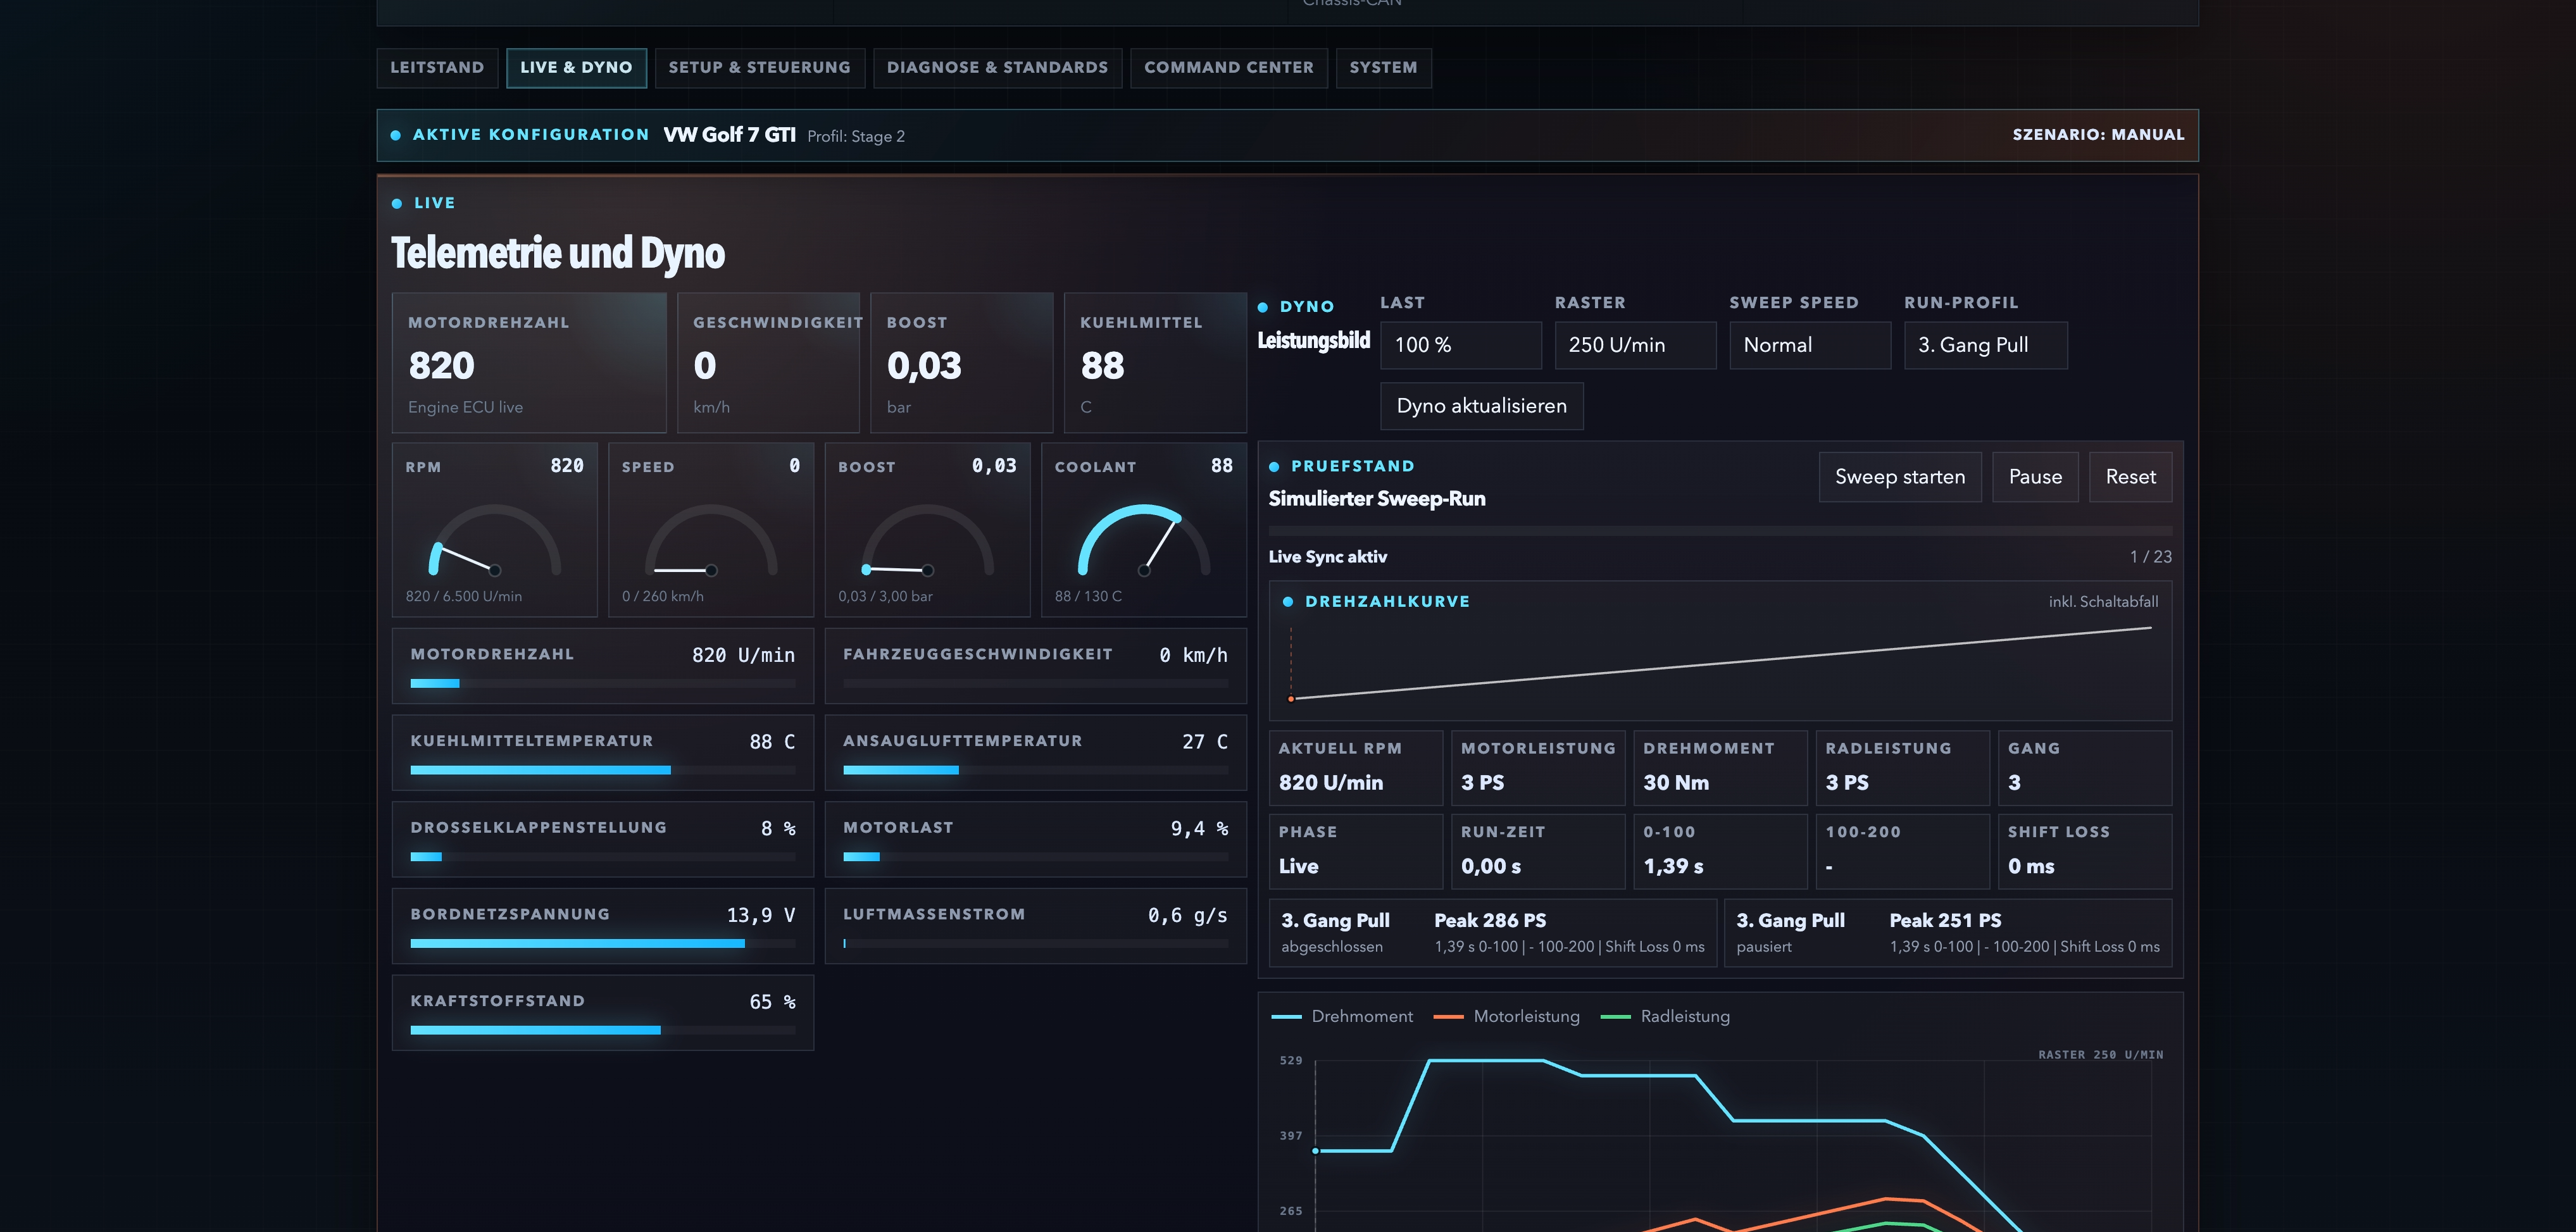Click the Kuehlmitteltemperatur progress bar
This screenshot has height=1232, width=2576.
coord(603,771)
